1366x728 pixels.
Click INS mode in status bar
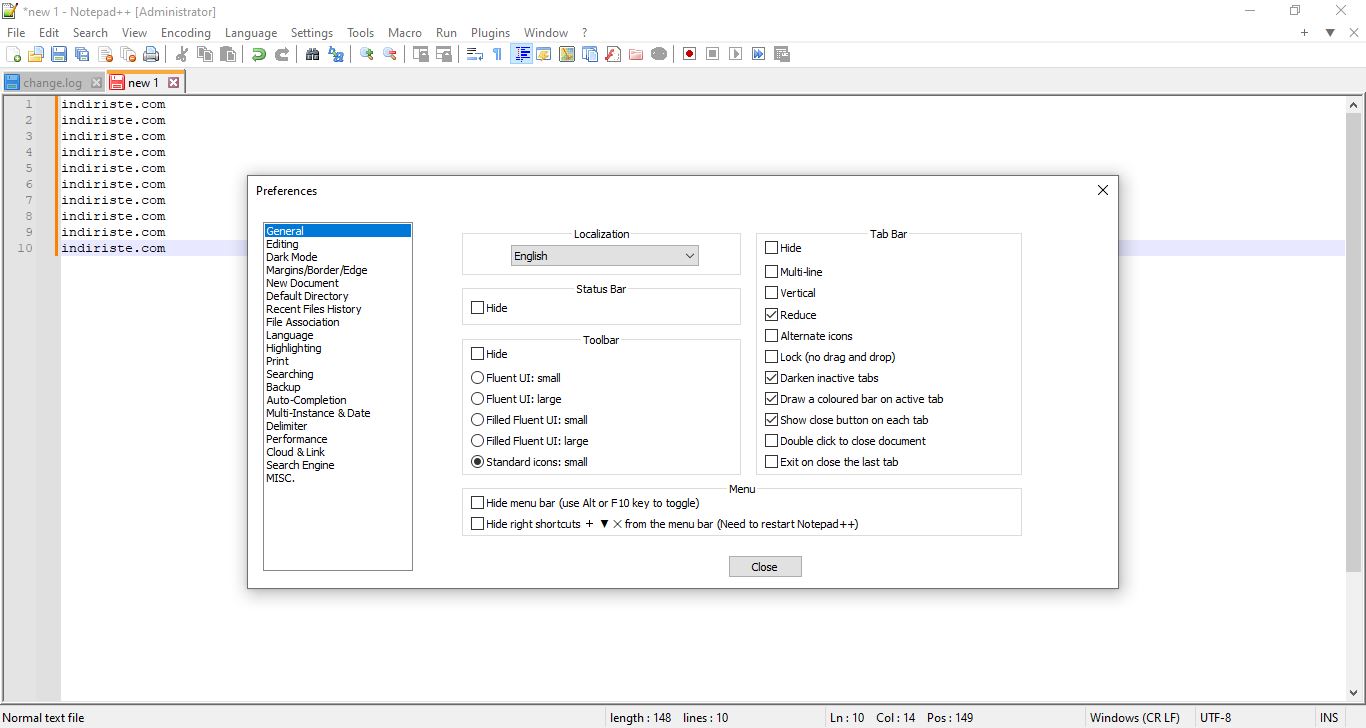click(1328, 717)
